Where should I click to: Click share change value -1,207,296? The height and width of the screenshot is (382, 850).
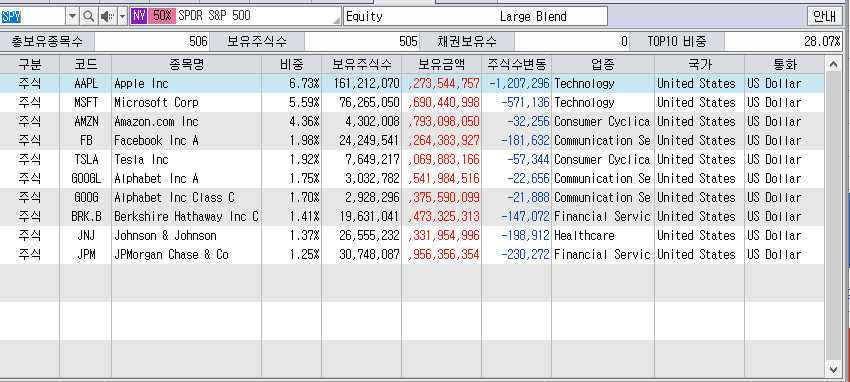coord(517,83)
